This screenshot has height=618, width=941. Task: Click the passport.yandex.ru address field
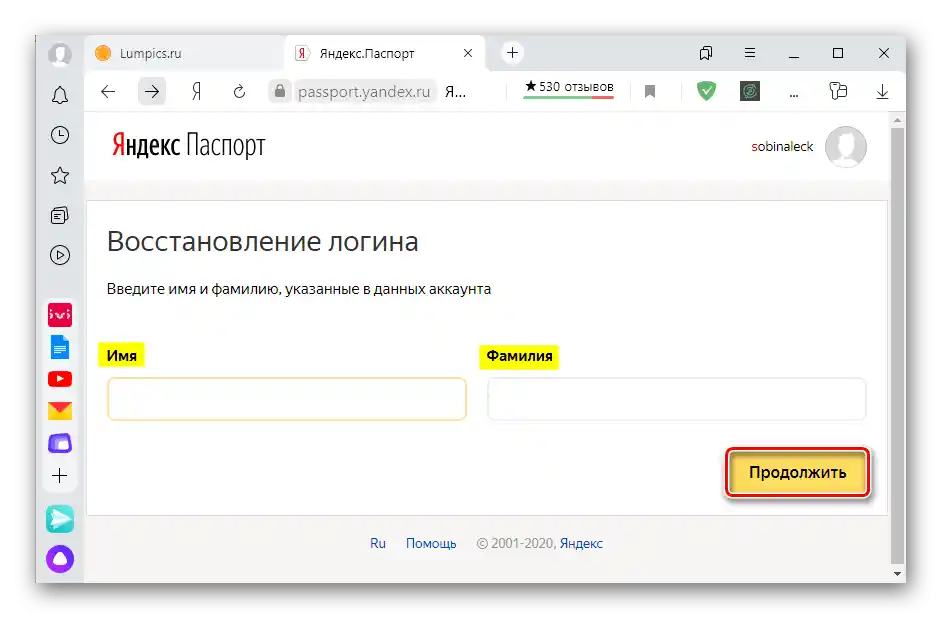(364, 92)
